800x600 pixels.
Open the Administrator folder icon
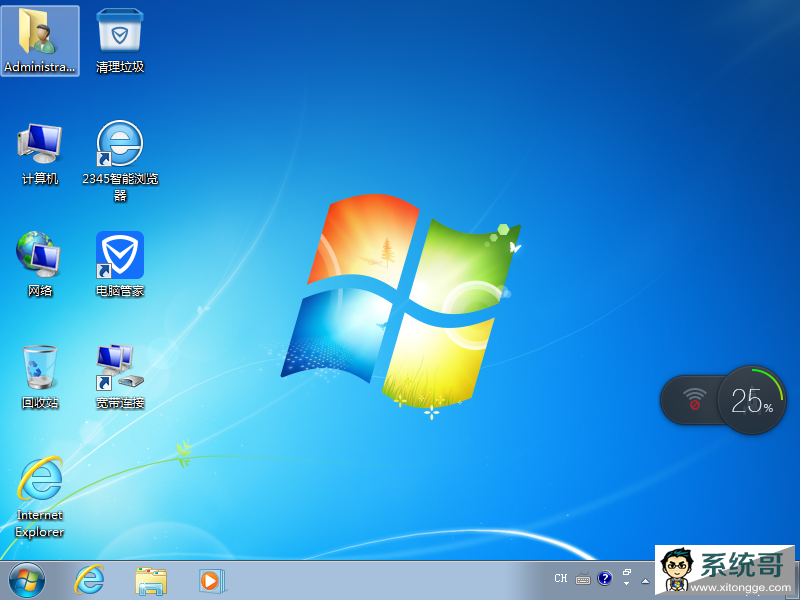(x=40, y=41)
